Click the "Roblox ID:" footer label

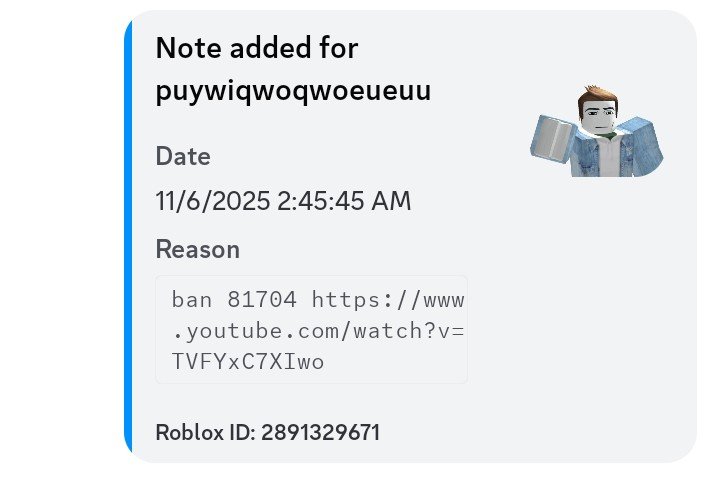click(205, 433)
